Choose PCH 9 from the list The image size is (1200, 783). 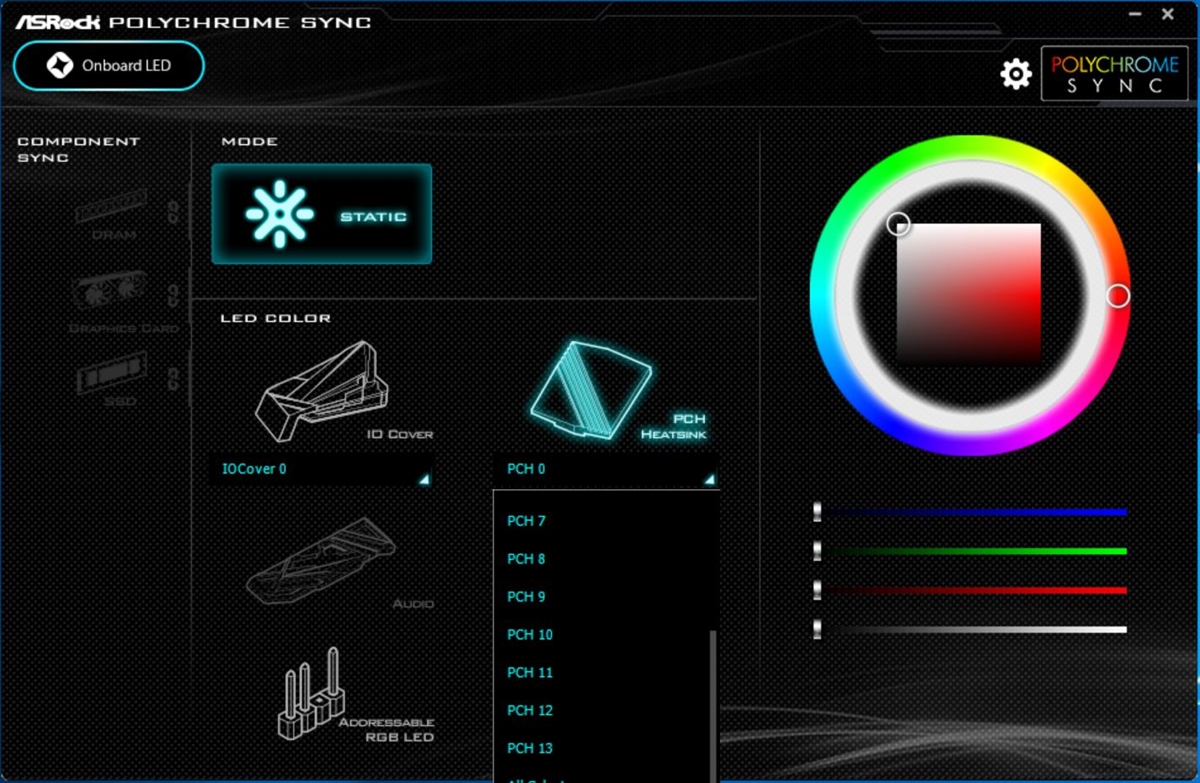[x=526, y=597]
